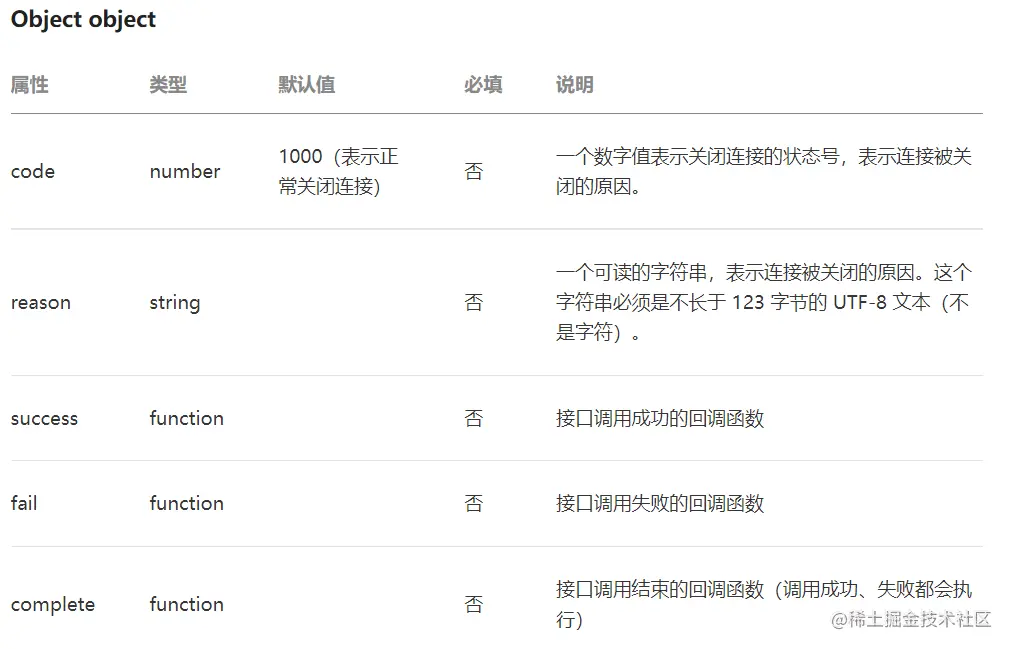This screenshot has height=649, width=1011.
Task: Click 'function' in the success row
Action: click(x=187, y=418)
